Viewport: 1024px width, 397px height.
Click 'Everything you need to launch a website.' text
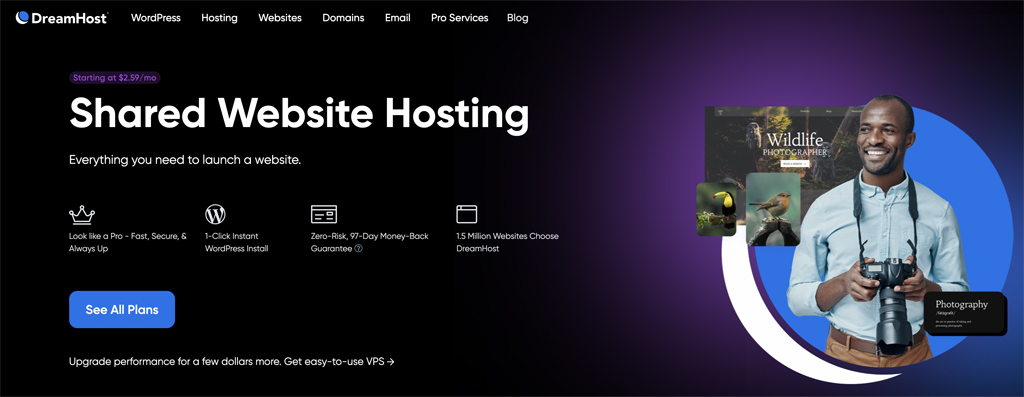tap(185, 160)
